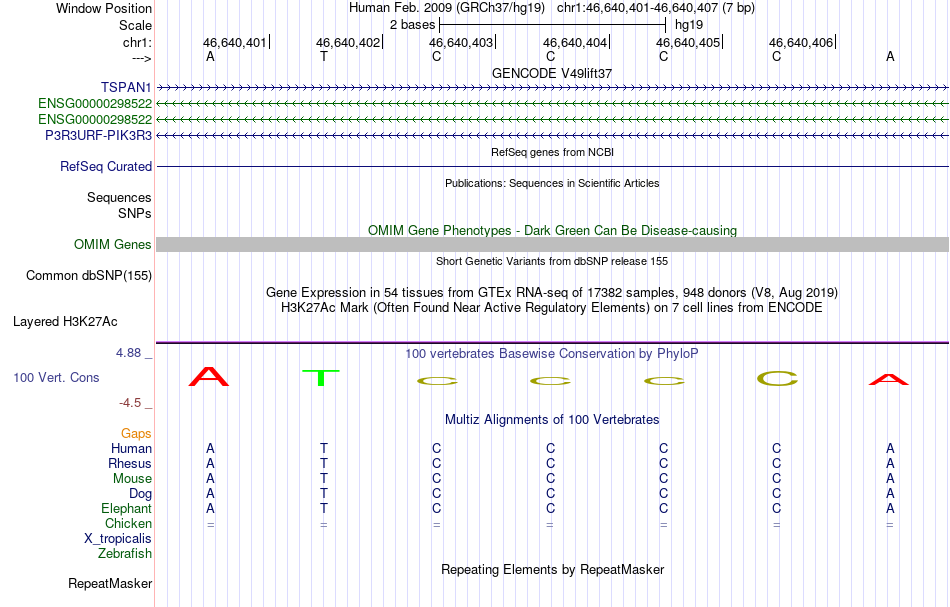Click the GENCODE V49lift37 track title

click(x=552, y=73)
